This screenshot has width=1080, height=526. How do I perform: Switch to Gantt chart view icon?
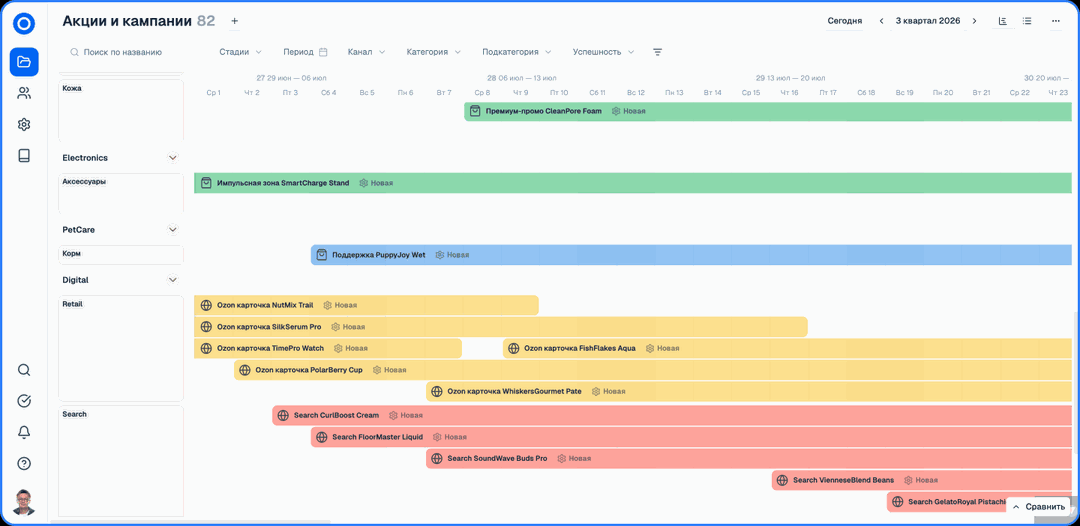pos(1003,21)
